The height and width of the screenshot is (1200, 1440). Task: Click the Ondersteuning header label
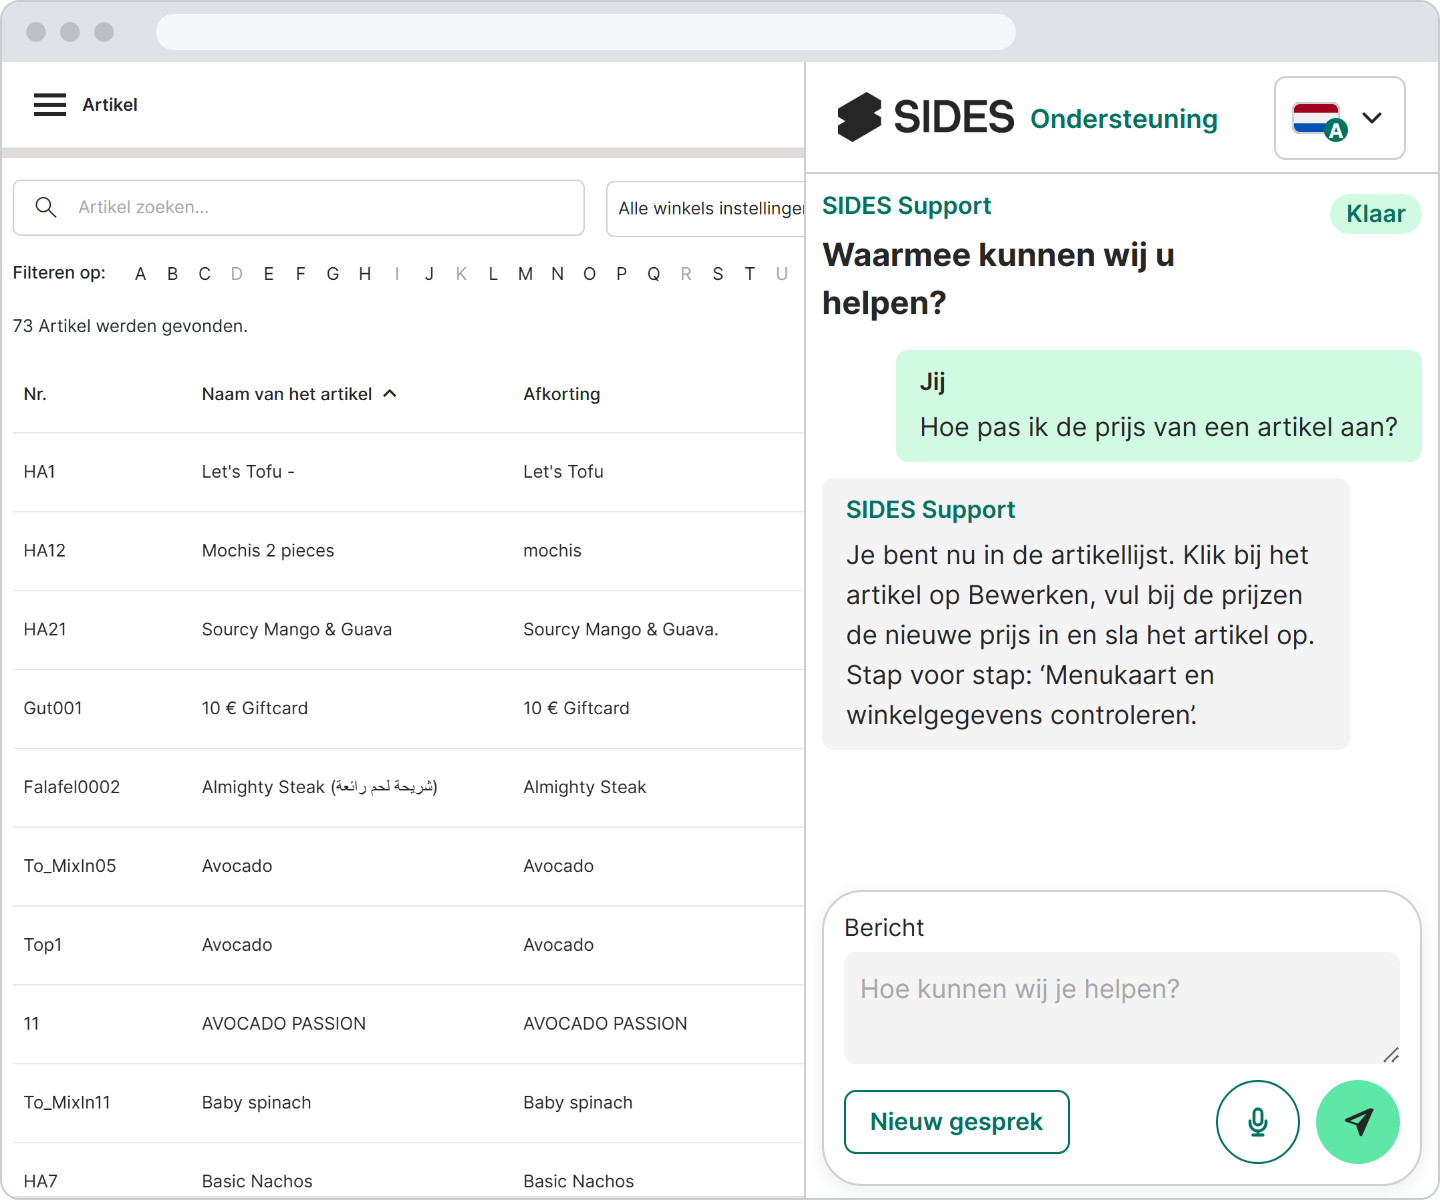click(x=1124, y=119)
